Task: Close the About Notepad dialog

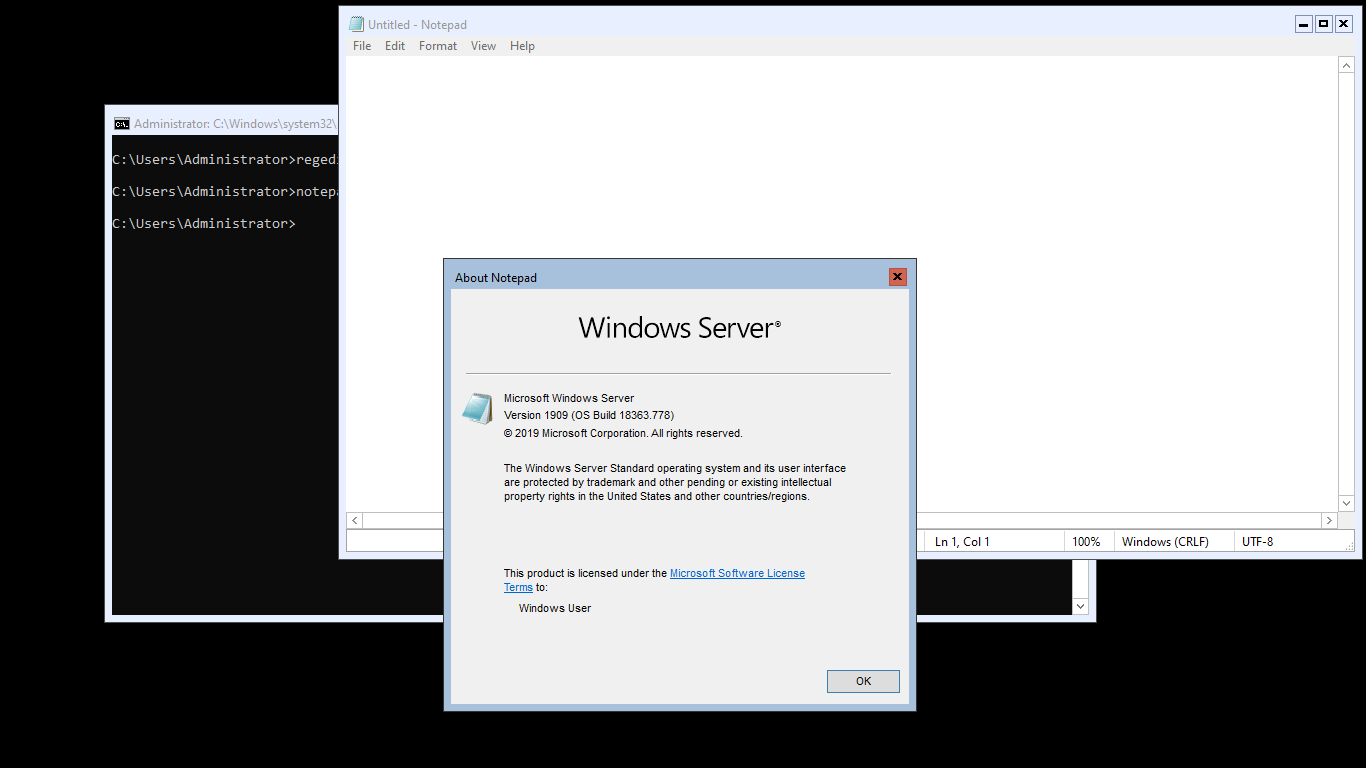Action: [x=897, y=277]
